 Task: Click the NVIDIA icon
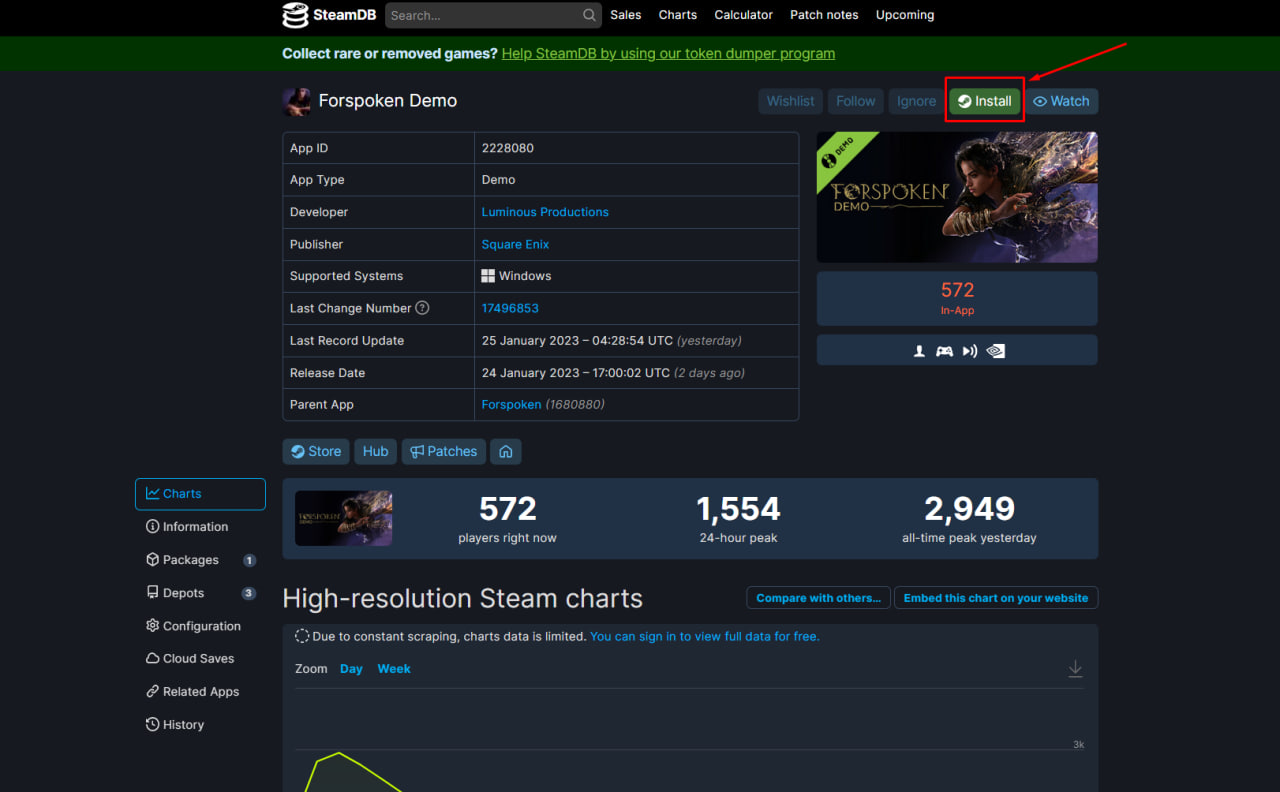click(x=996, y=351)
